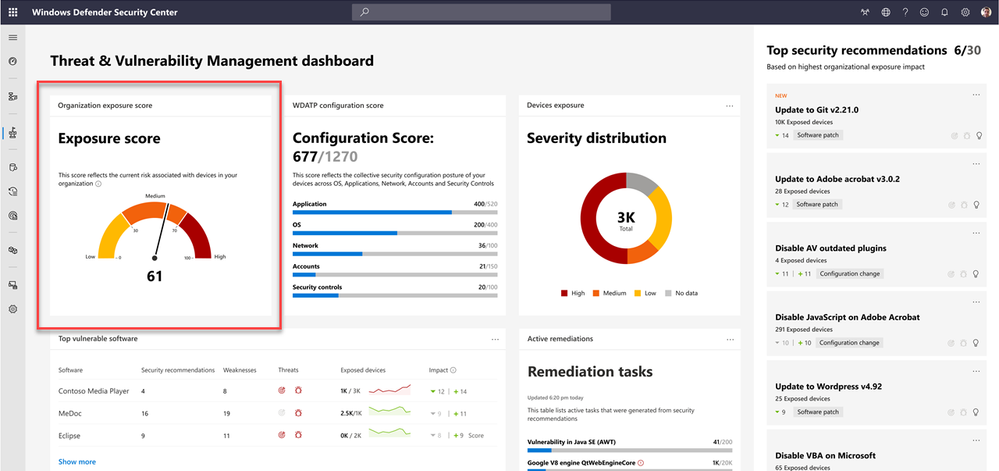
Task: Open Top vulnerable software ellipsis menu
Action: click(x=495, y=340)
